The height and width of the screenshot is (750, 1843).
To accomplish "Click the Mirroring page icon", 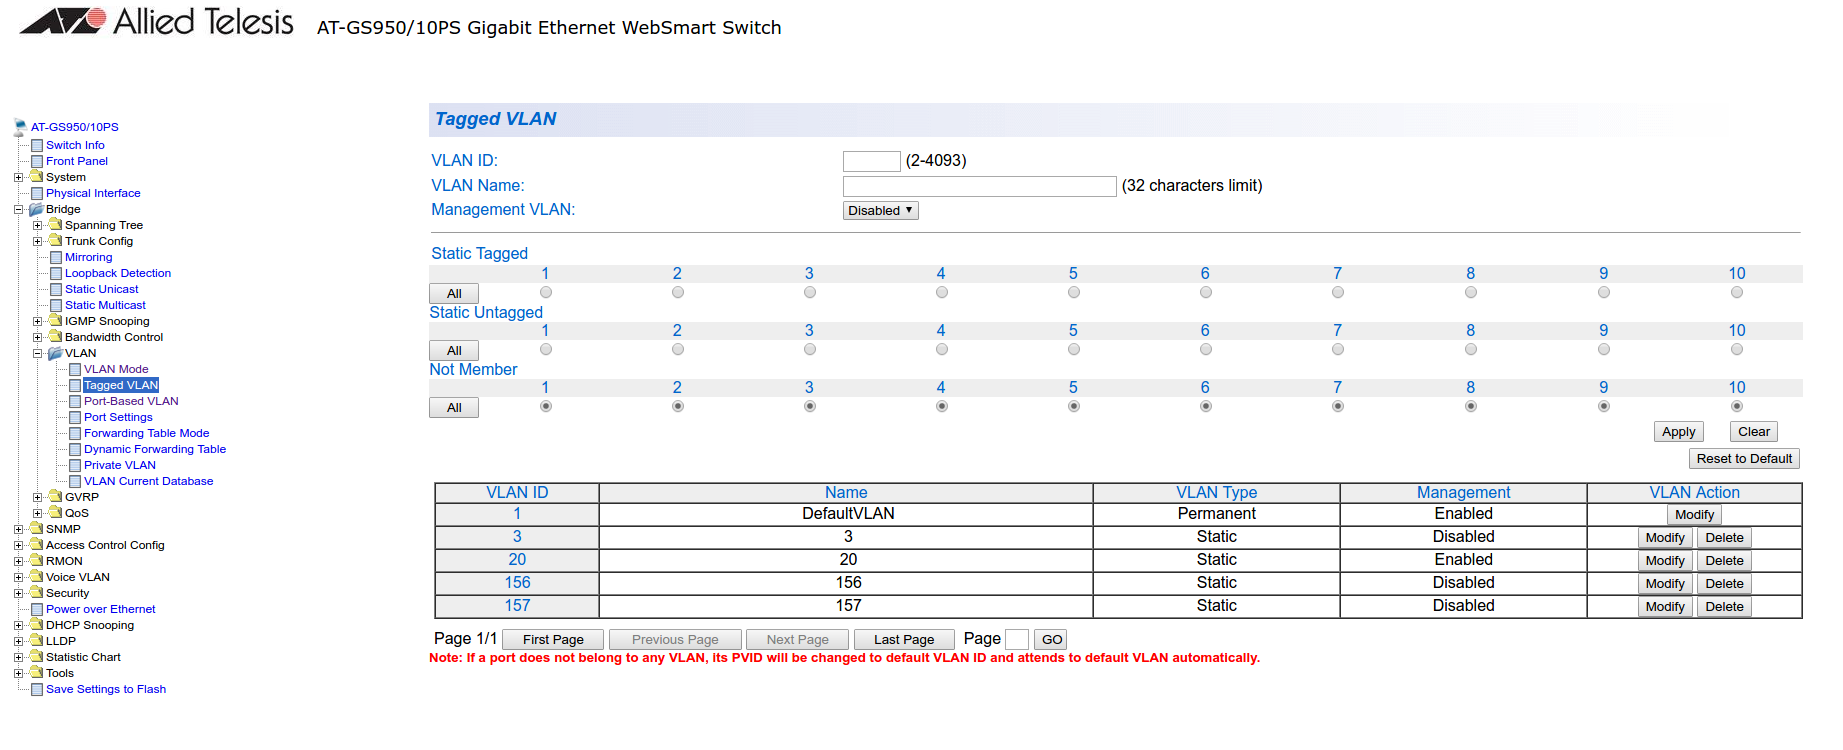I will point(56,257).
